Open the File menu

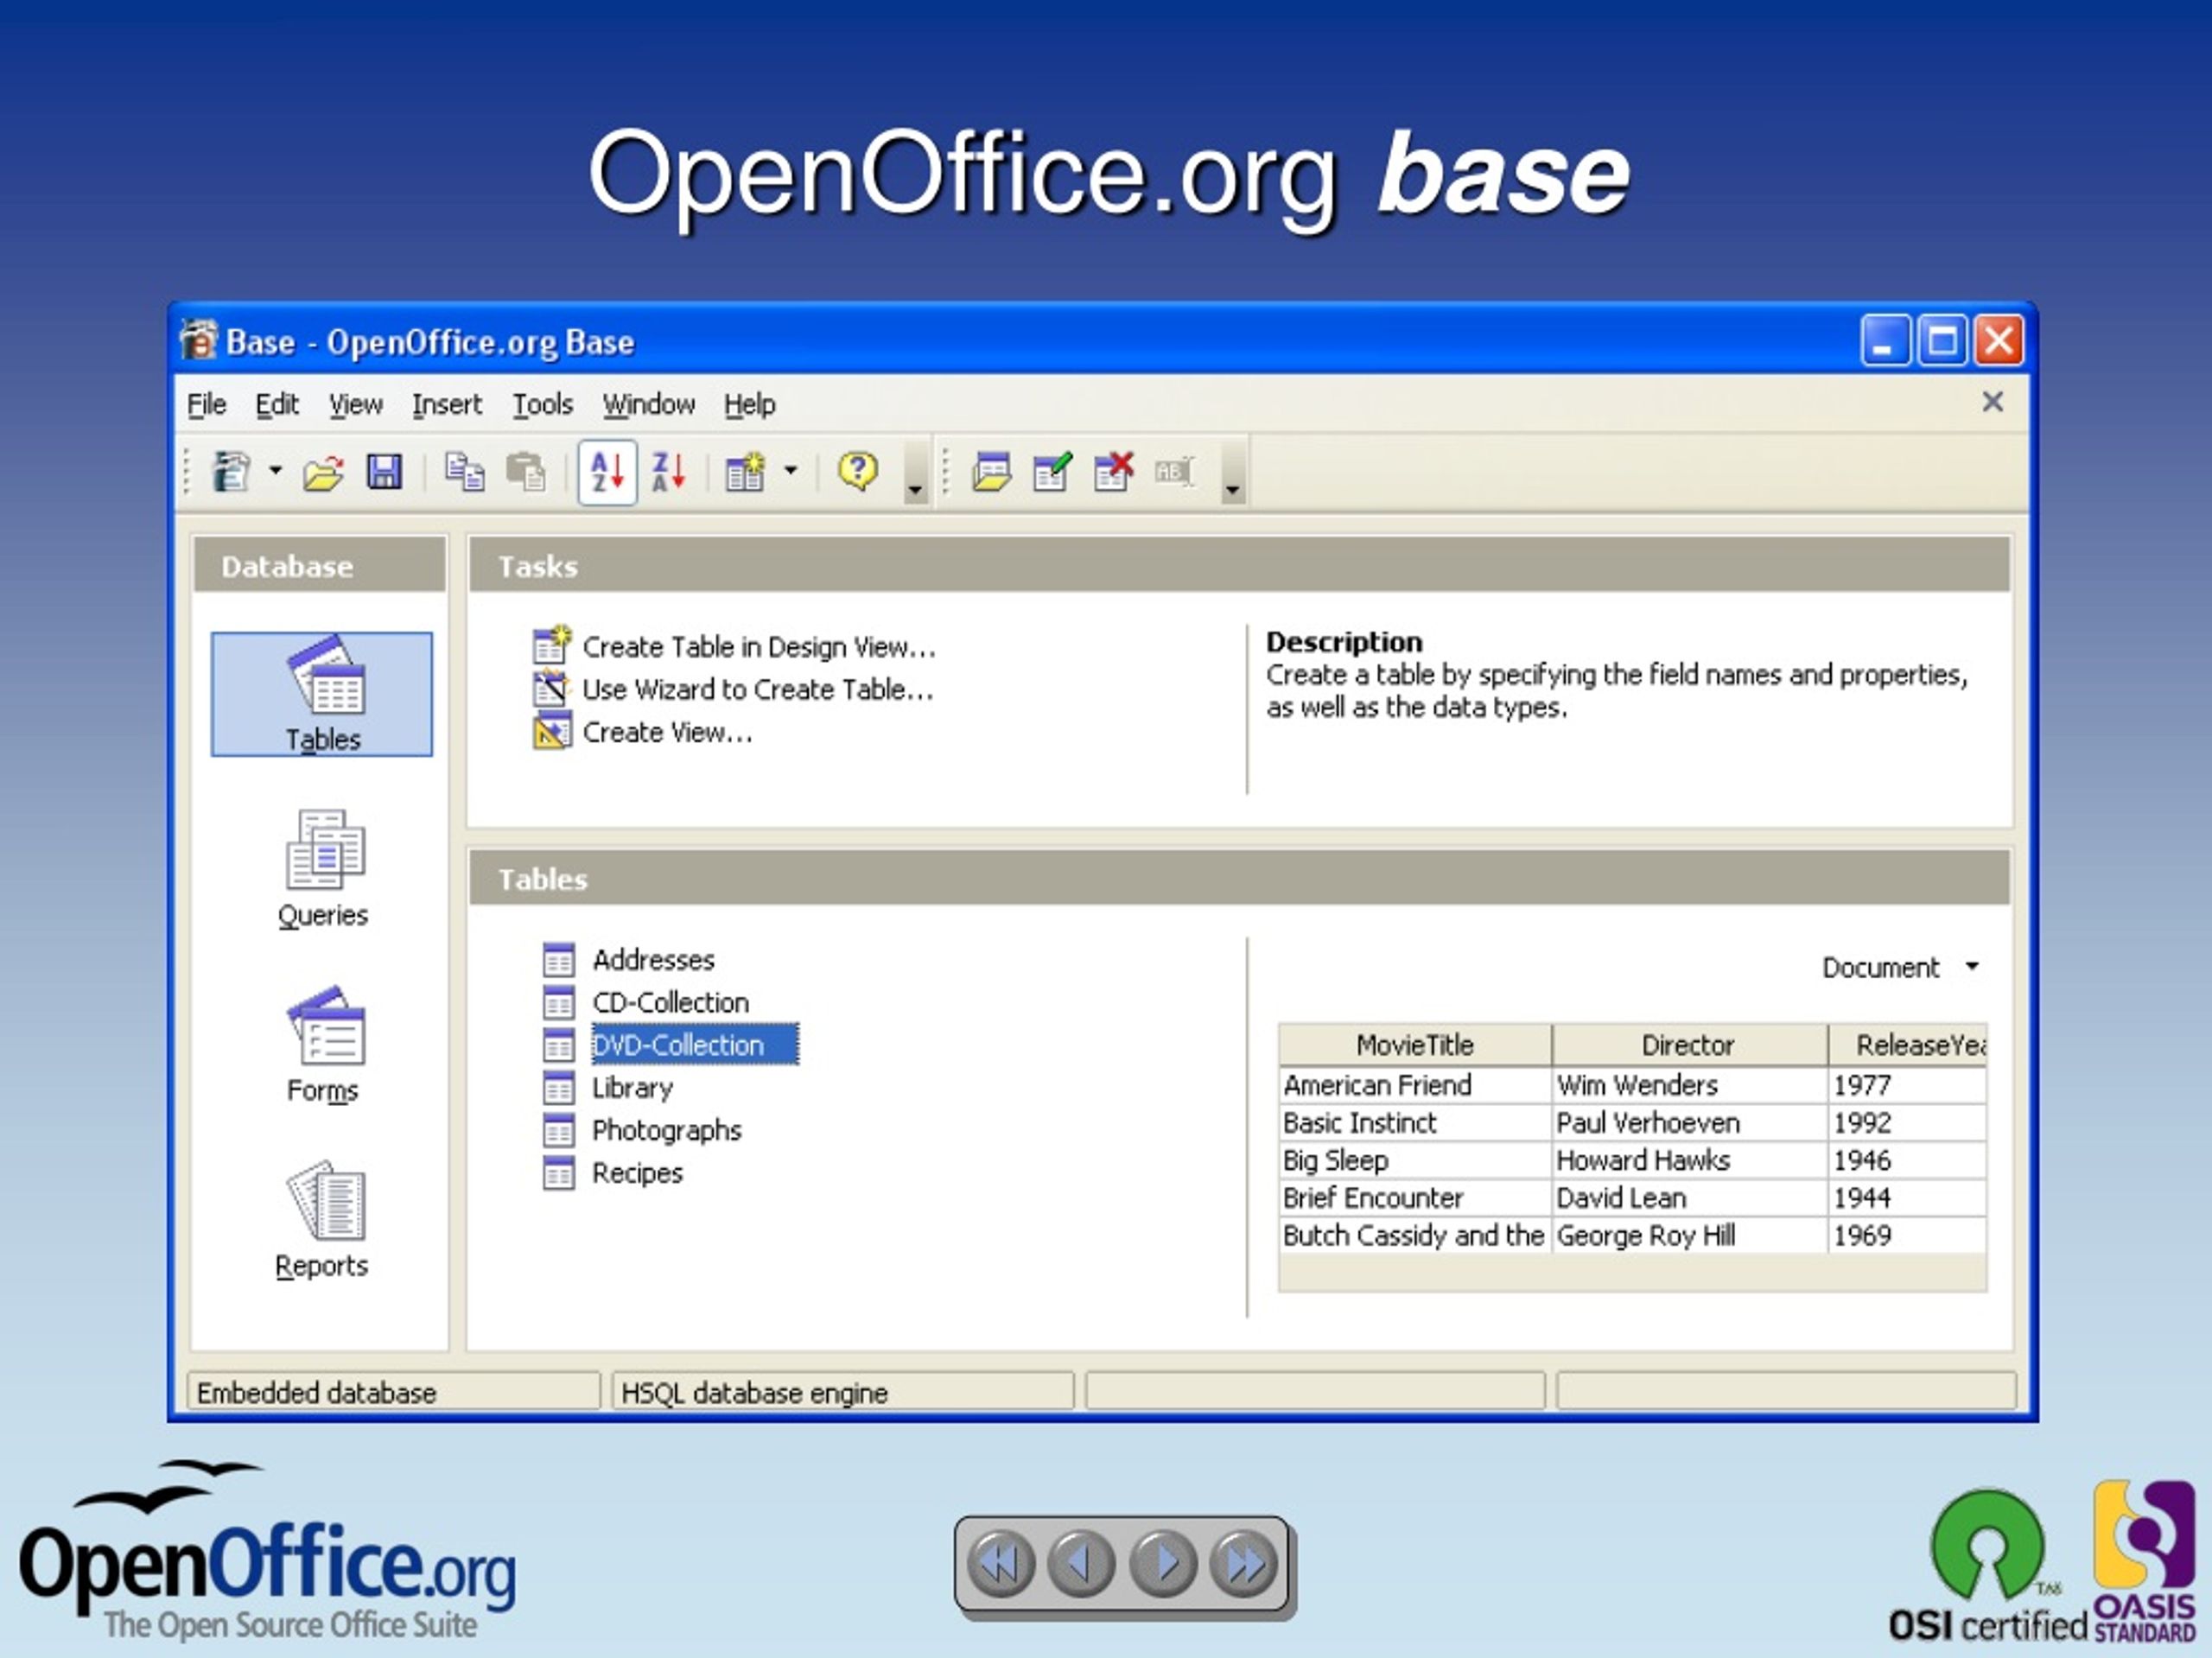[207, 404]
